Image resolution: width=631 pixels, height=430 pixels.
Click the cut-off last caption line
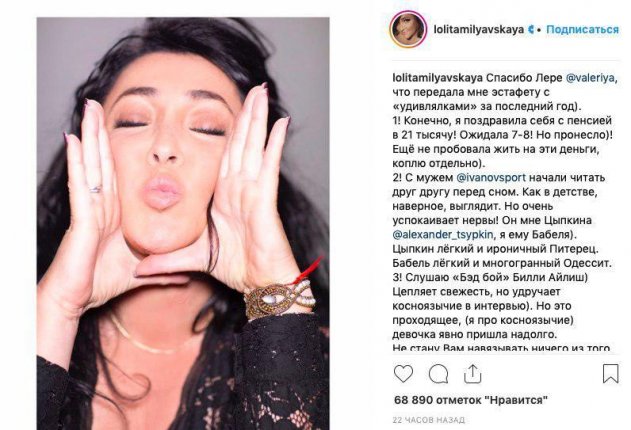(x=501, y=348)
